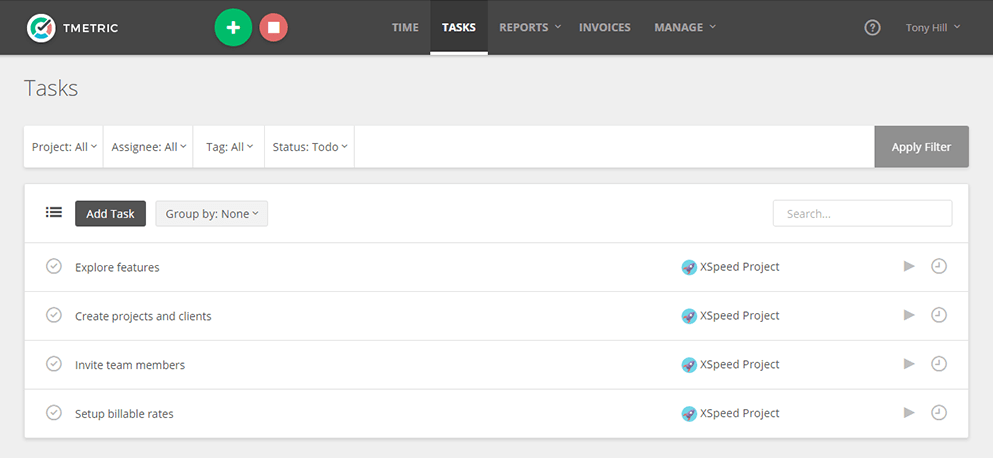993x458 pixels.
Task: Focus the task Search field
Action: point(862,214)
